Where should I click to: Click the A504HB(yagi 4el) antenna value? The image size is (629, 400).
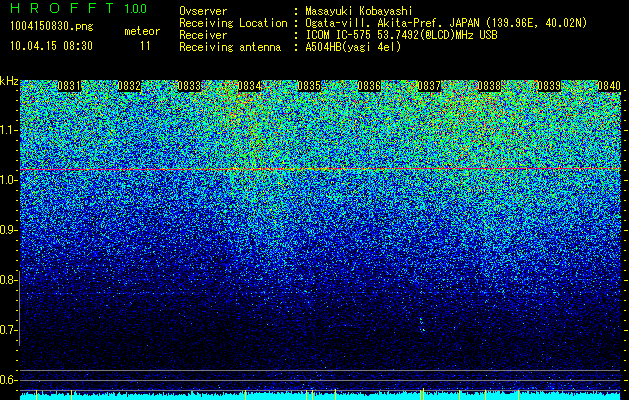pyautogui.click(x=353, y=47)
